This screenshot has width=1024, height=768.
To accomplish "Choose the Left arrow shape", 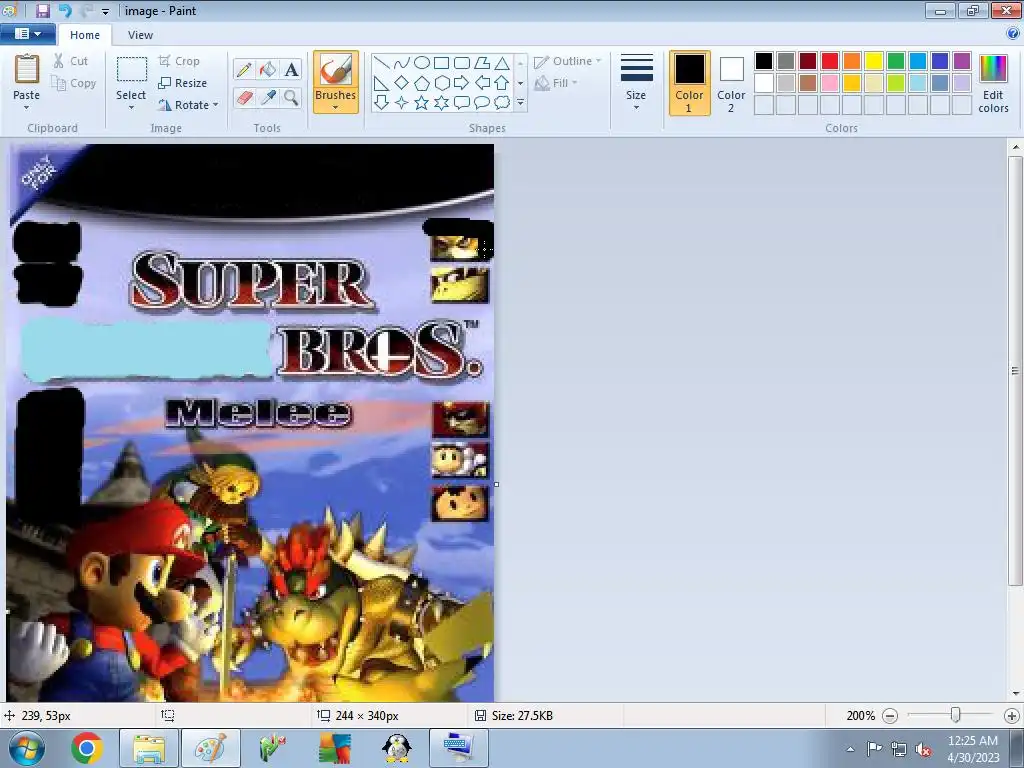I will pyautogui.click(x=482, y=83).
